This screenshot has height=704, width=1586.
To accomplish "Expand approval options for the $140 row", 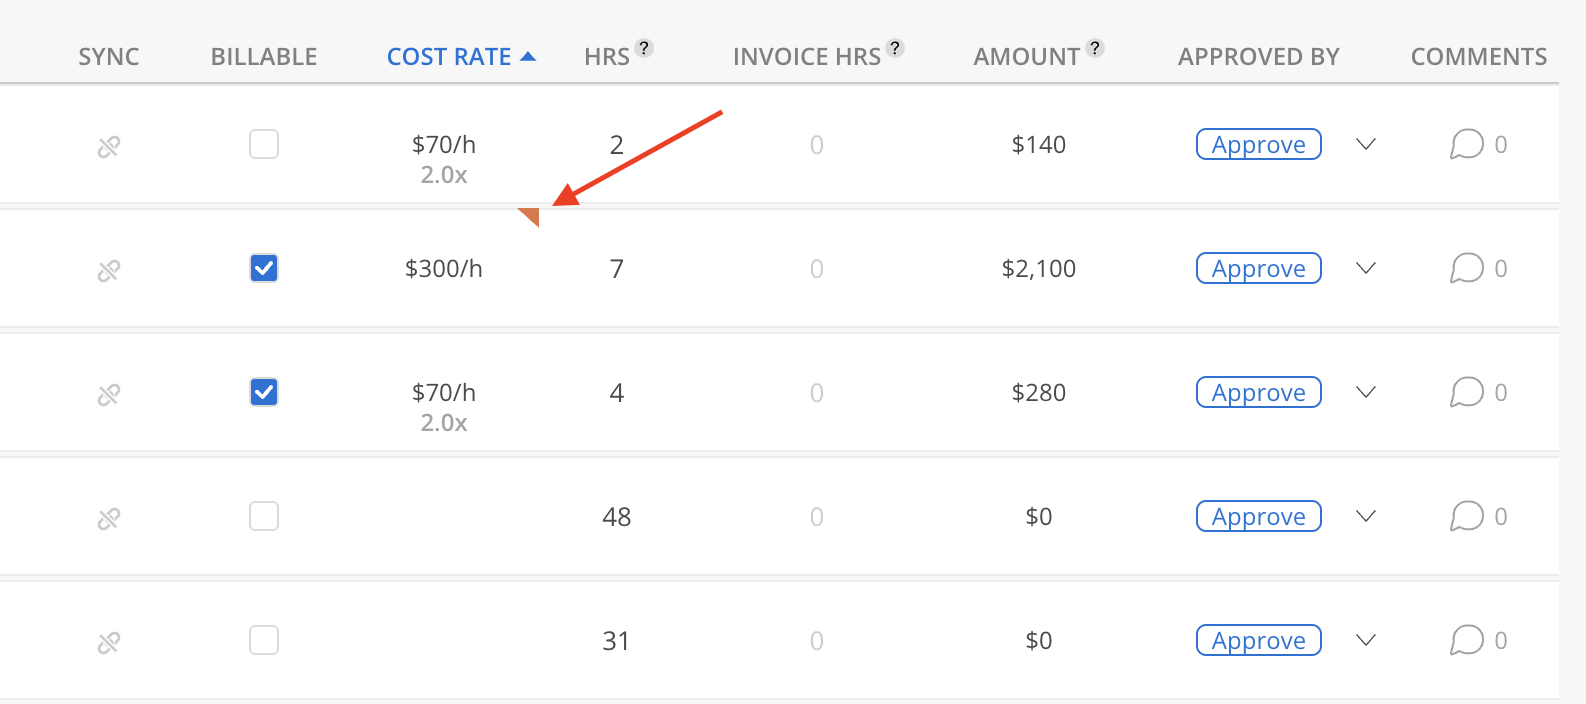I will point(1366,145).
